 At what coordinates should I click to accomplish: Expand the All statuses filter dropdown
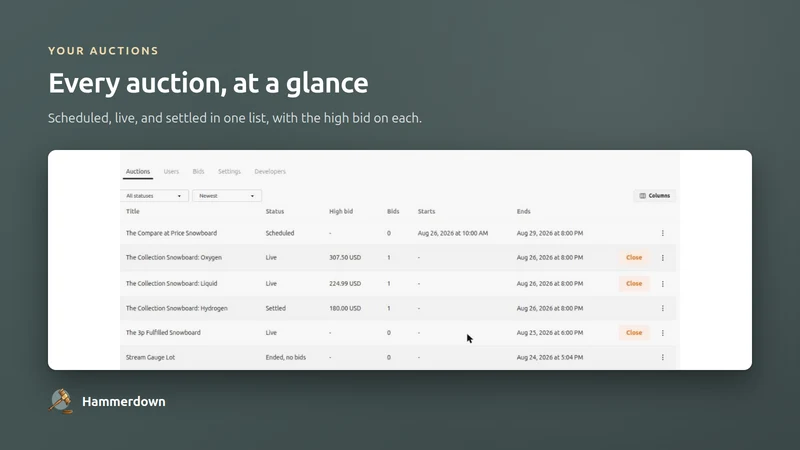click(154, 196)
